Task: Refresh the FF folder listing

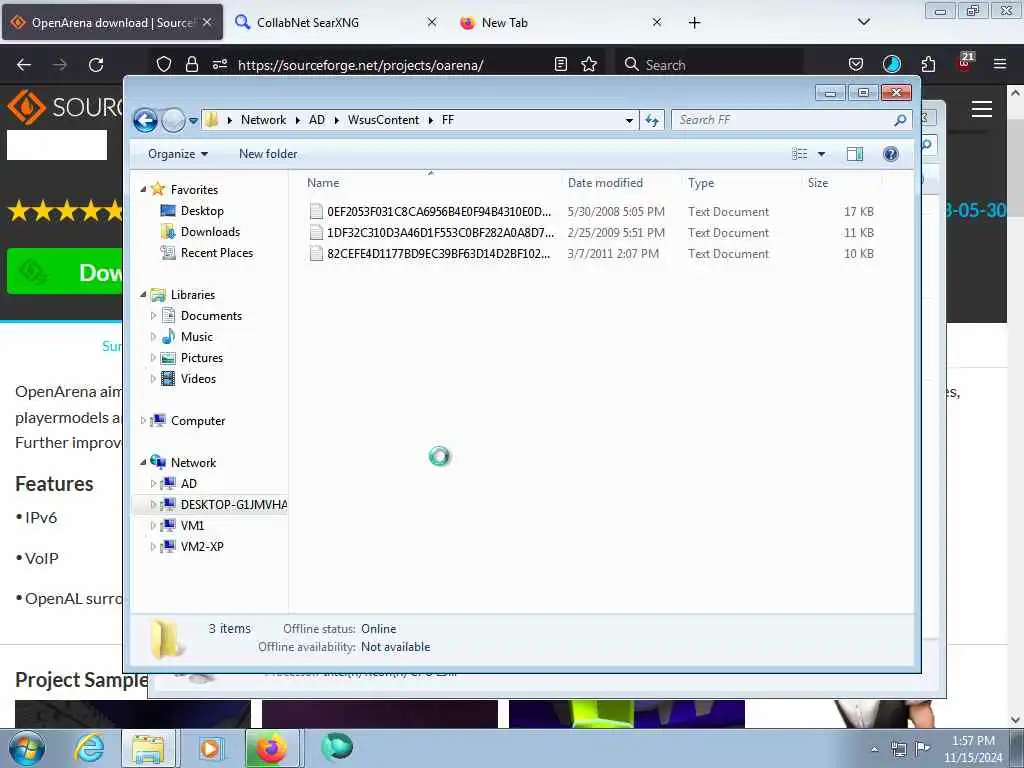Action: coord(652,120)
